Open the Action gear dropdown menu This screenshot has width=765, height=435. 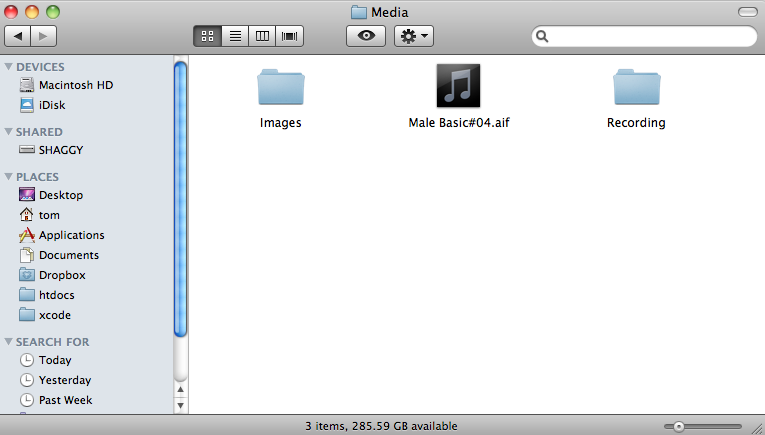pos(413,36)
